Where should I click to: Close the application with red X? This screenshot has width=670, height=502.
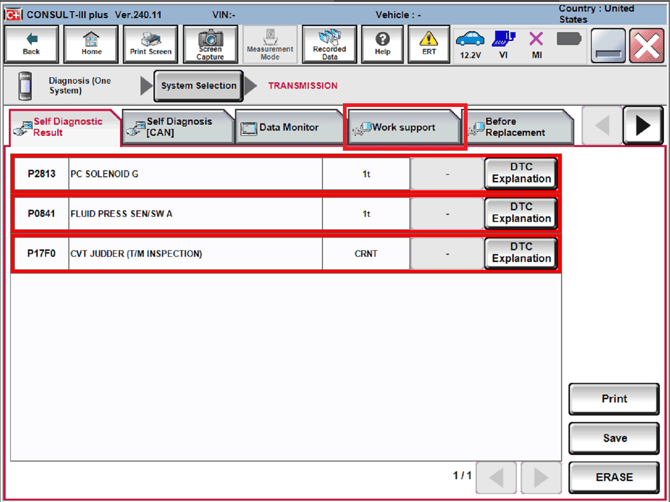pos(646,46)
